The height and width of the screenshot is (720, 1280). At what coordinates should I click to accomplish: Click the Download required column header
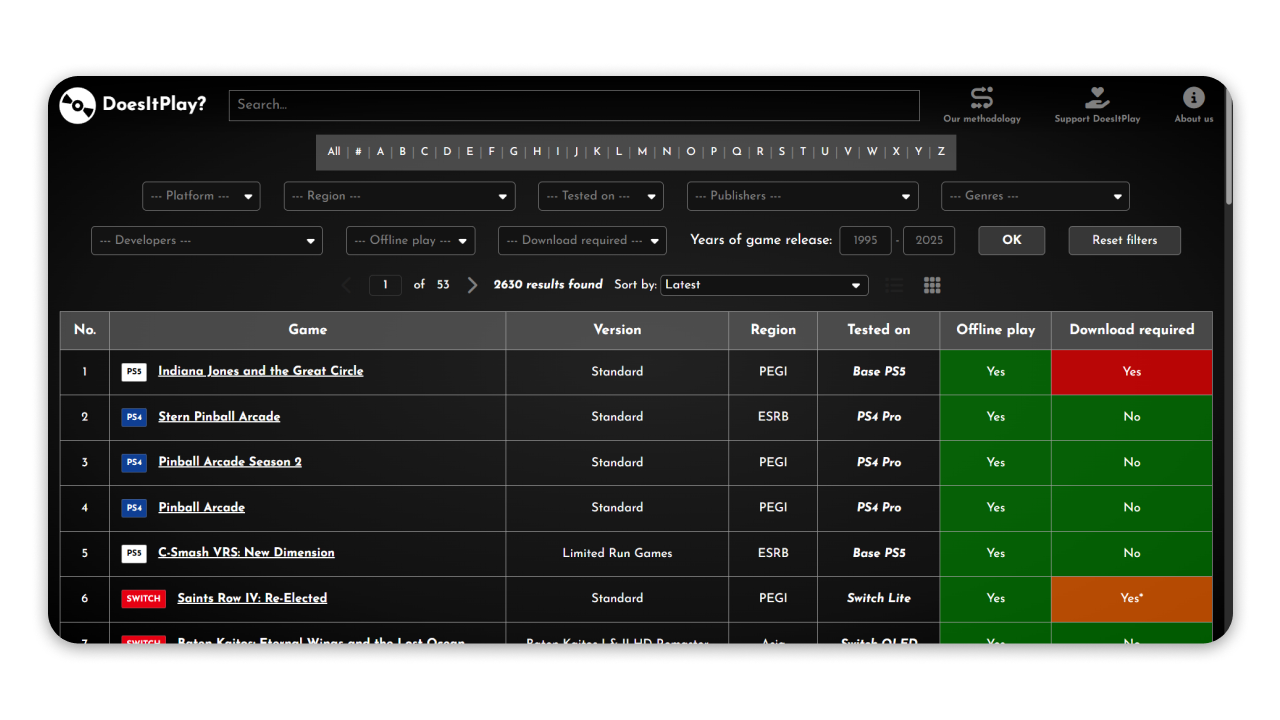click(x=1132, y=330)
